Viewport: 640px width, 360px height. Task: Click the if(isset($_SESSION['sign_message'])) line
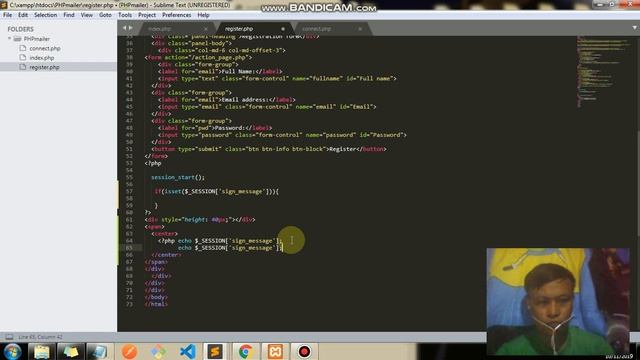[x=216, y=191]
